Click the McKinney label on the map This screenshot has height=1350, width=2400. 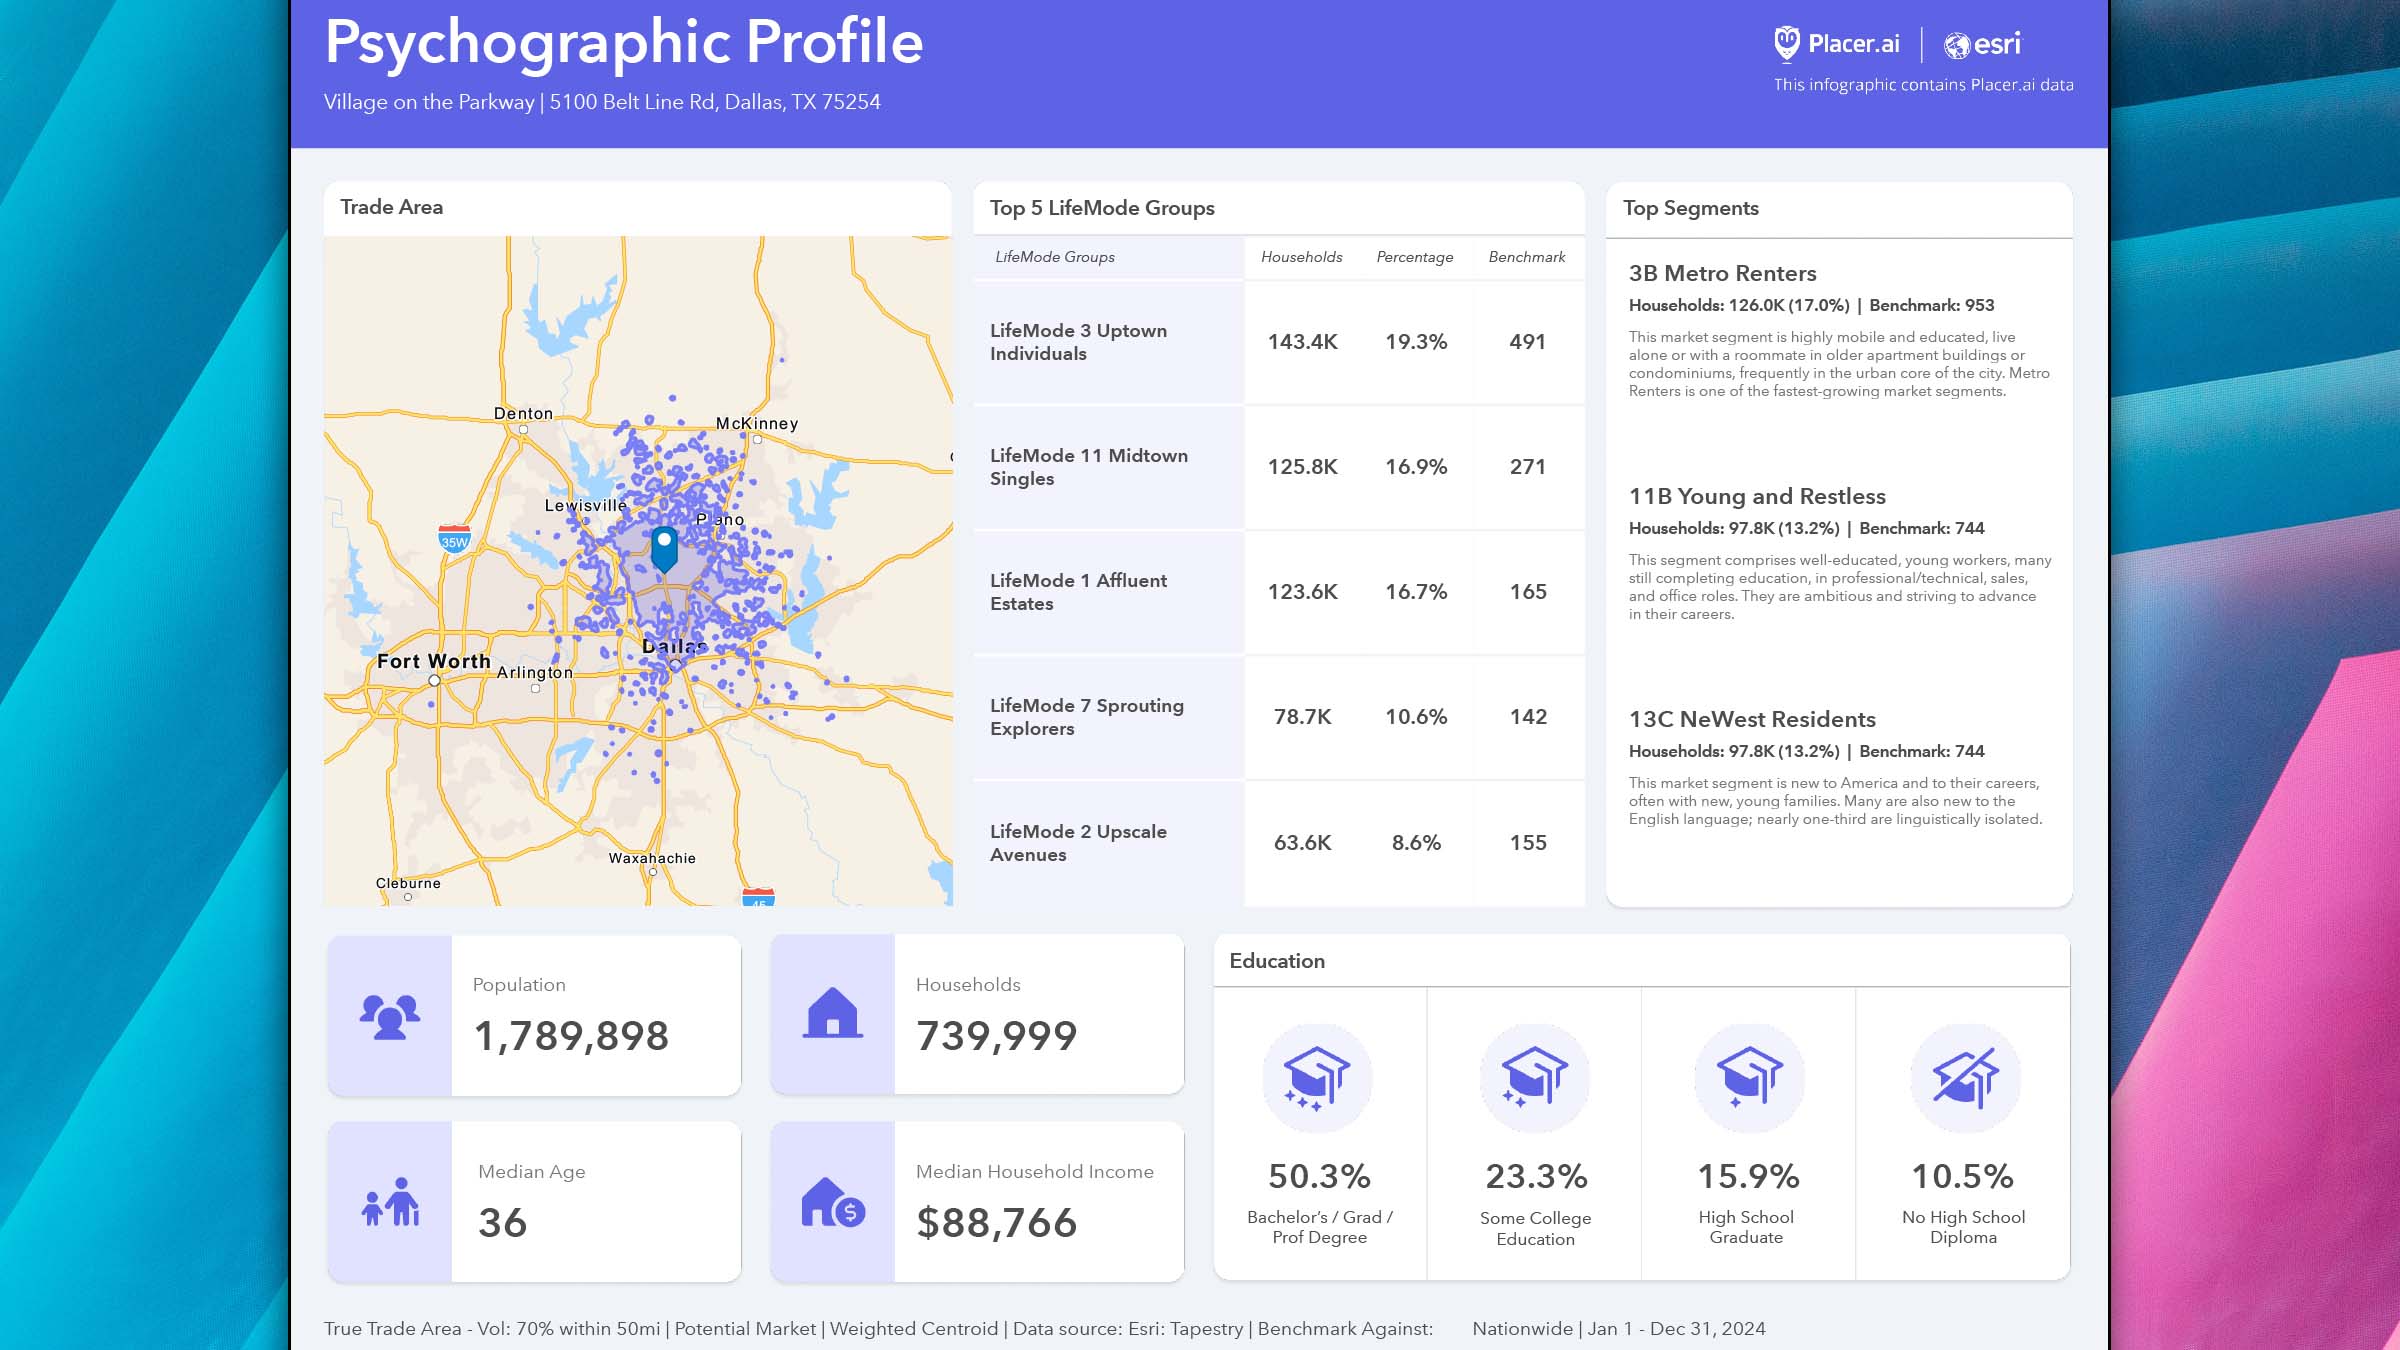coord(757,423)
